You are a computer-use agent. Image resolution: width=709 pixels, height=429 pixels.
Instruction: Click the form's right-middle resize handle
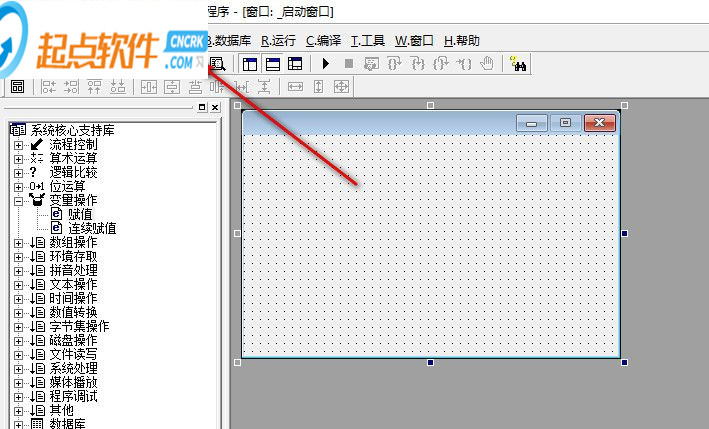[624, 233]
